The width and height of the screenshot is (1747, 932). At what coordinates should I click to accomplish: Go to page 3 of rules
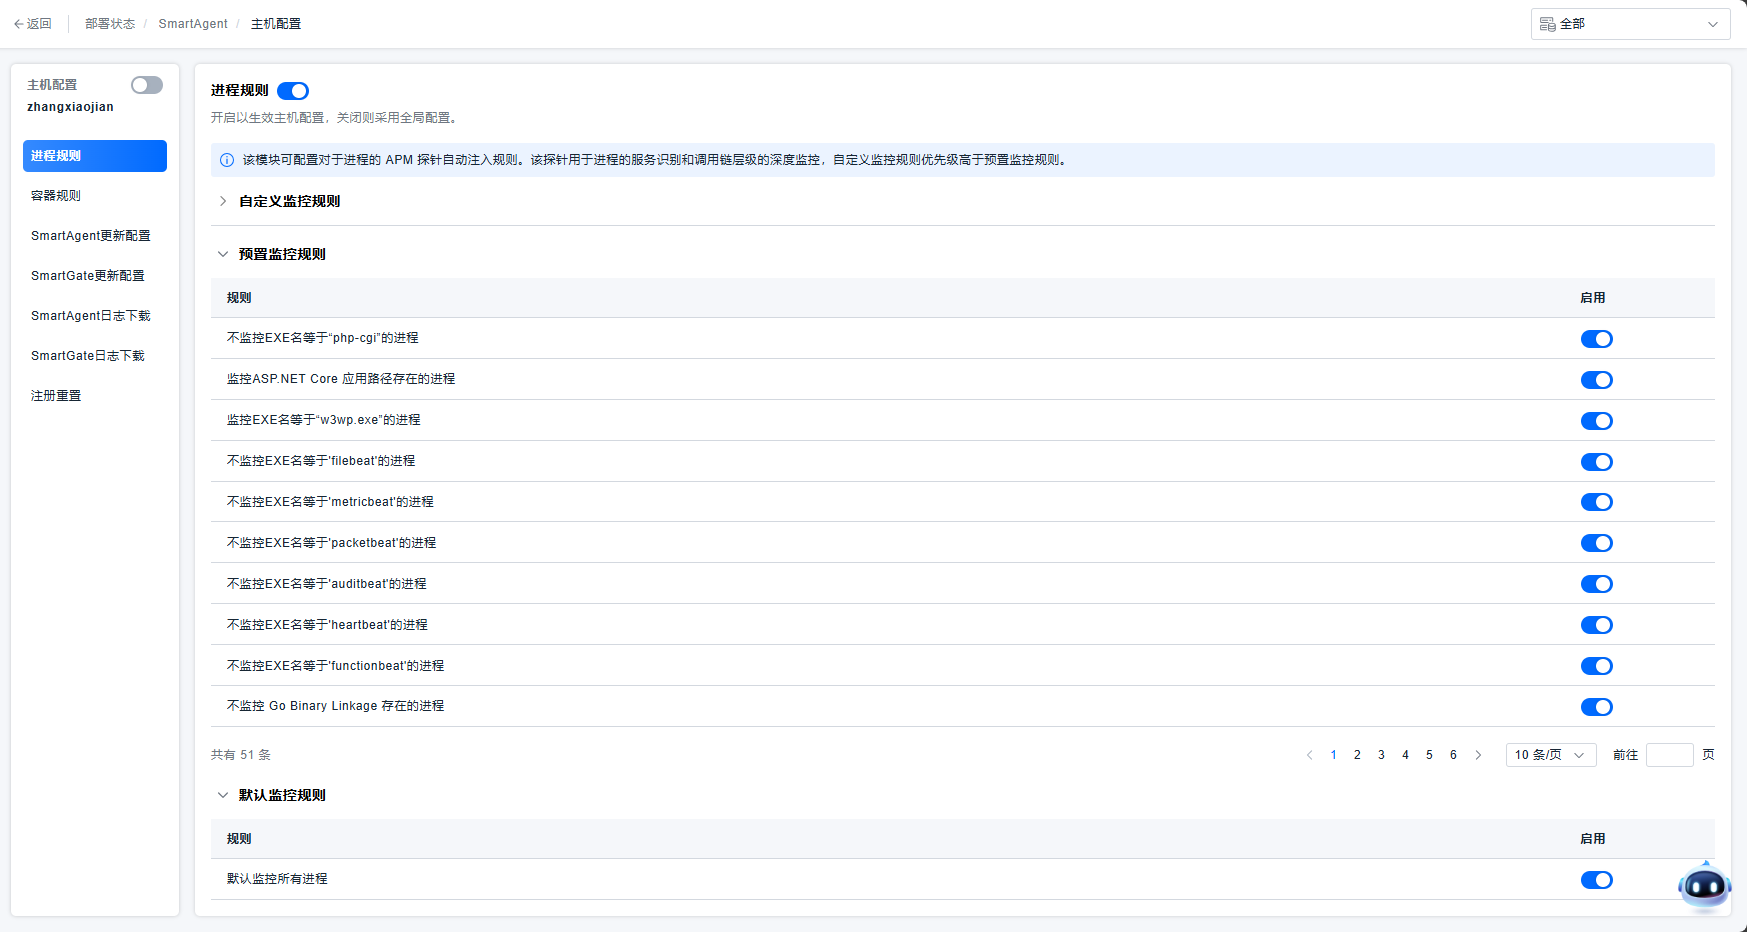click(1381, 755)
